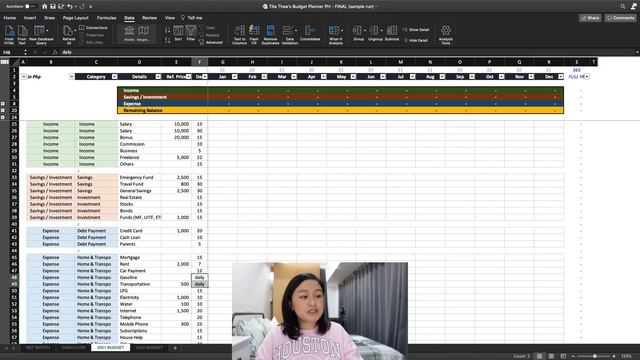Open the Details column filter dropdown
Screen dimensions: 640x360
[x=158, y=77]
